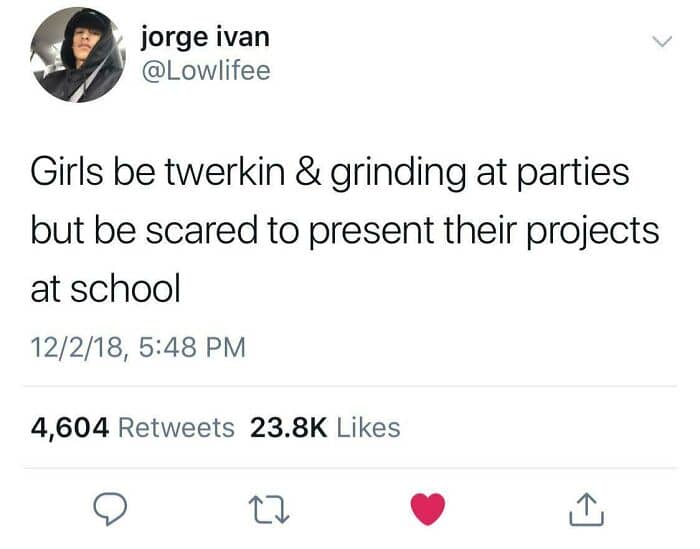View the 23.8K Likes list
700x549 pixels.
tap(325, 428)
